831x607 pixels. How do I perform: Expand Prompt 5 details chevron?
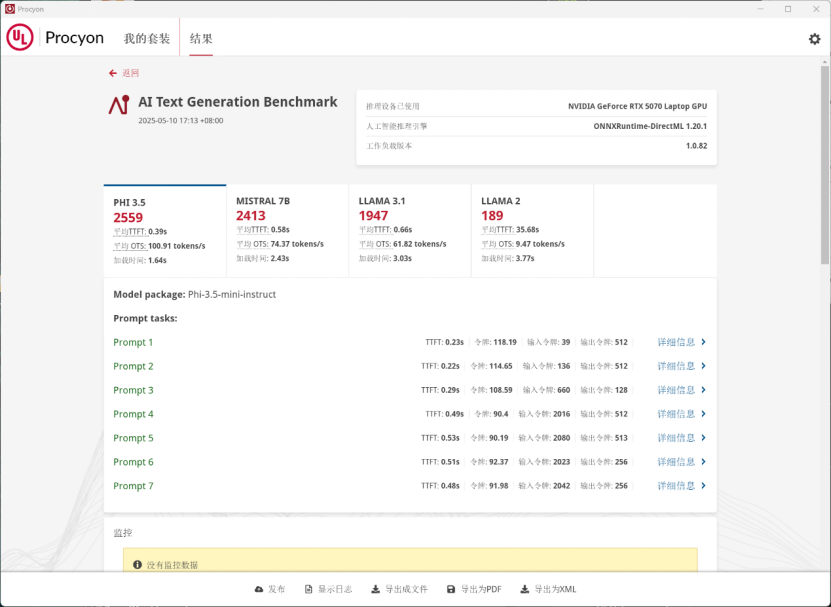point(703,437)
